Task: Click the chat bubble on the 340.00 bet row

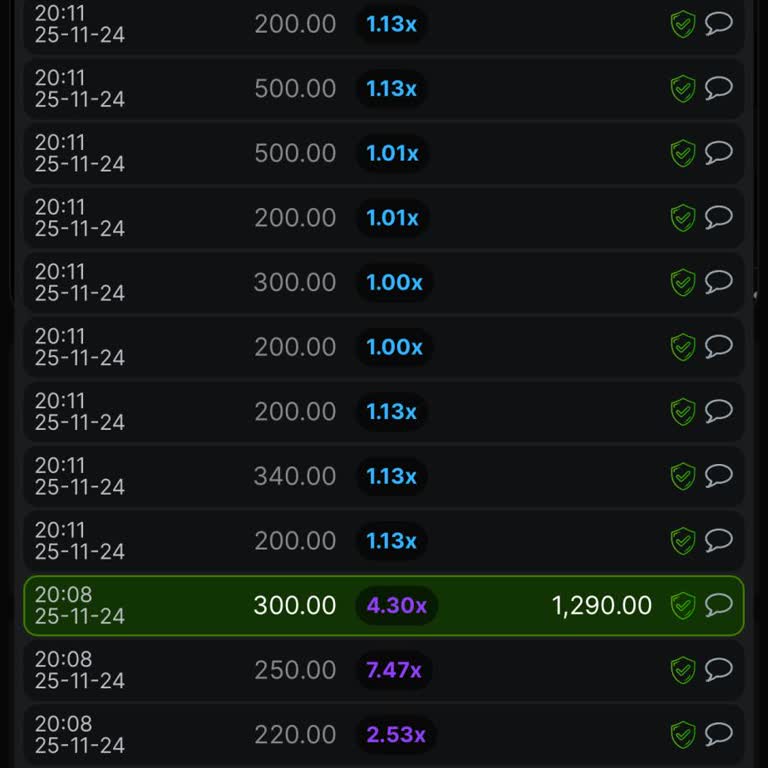Action: [x=719, y=475]
